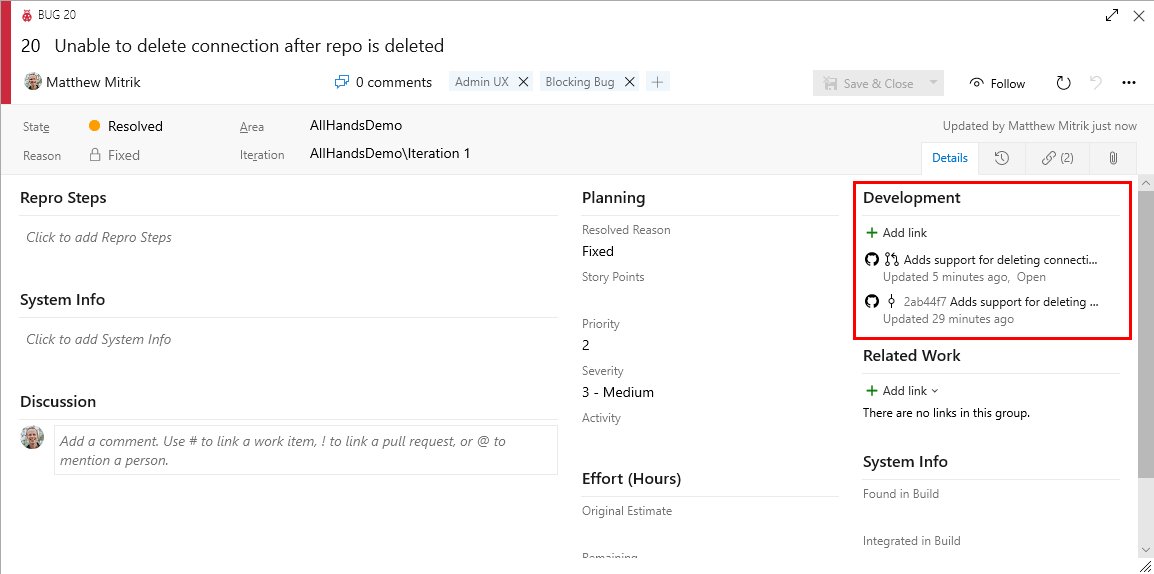Remove the Admin UX tag
Viewport: 1154px width, 574px height.
[523, 82]
